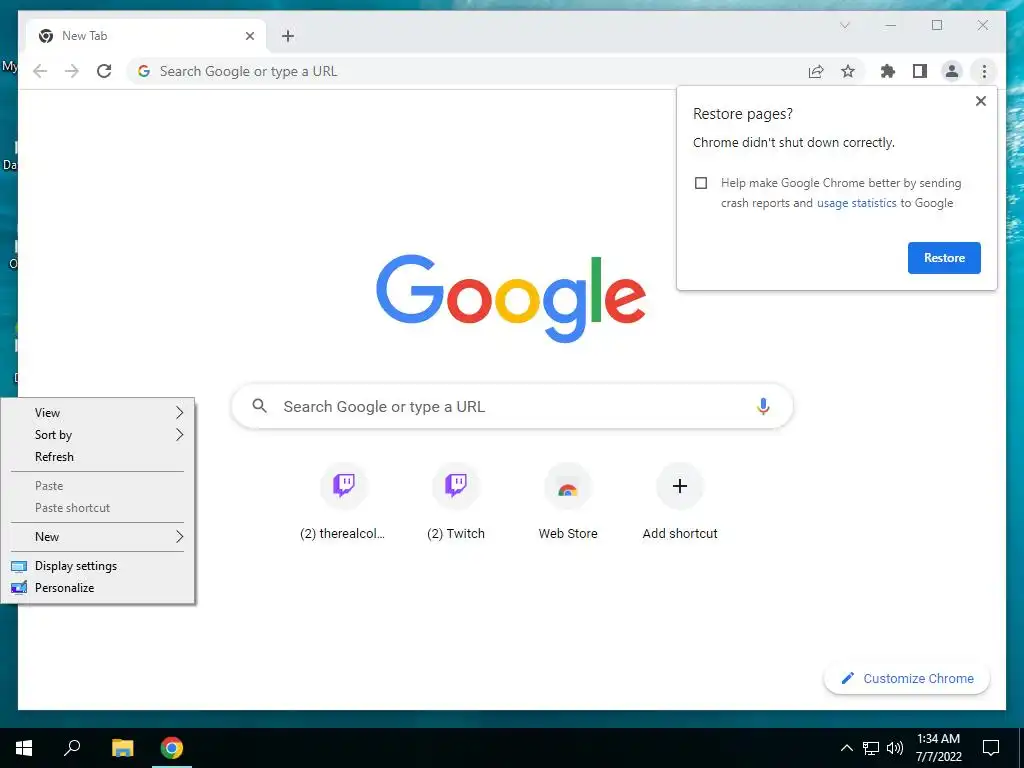Click the magnifier icon in search box
This screenshot has height=768, width=1024.
pyautogui.click(x=259, y=406)
